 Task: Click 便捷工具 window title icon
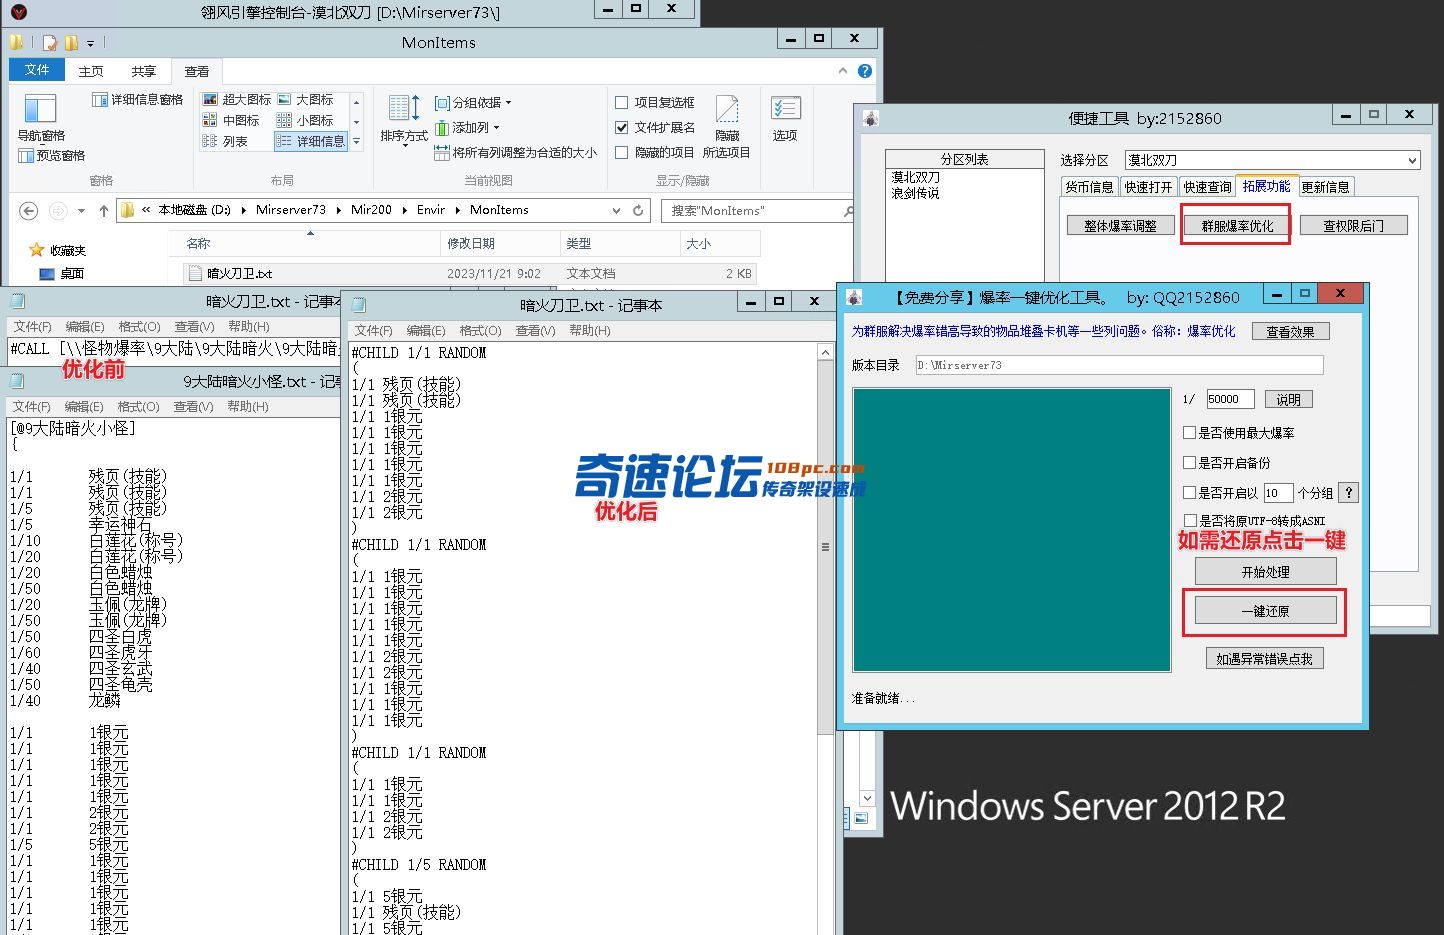[871, 118]
